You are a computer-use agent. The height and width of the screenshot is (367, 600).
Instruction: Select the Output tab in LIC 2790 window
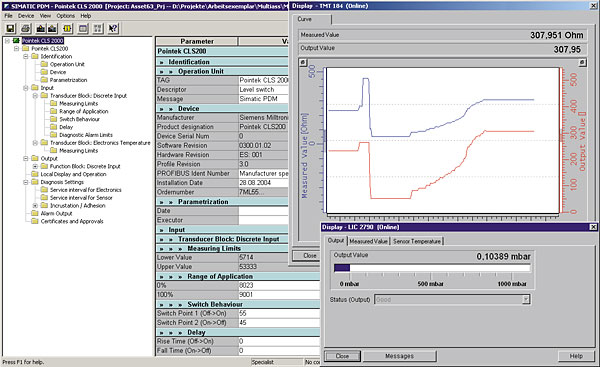tap(336, 241)
